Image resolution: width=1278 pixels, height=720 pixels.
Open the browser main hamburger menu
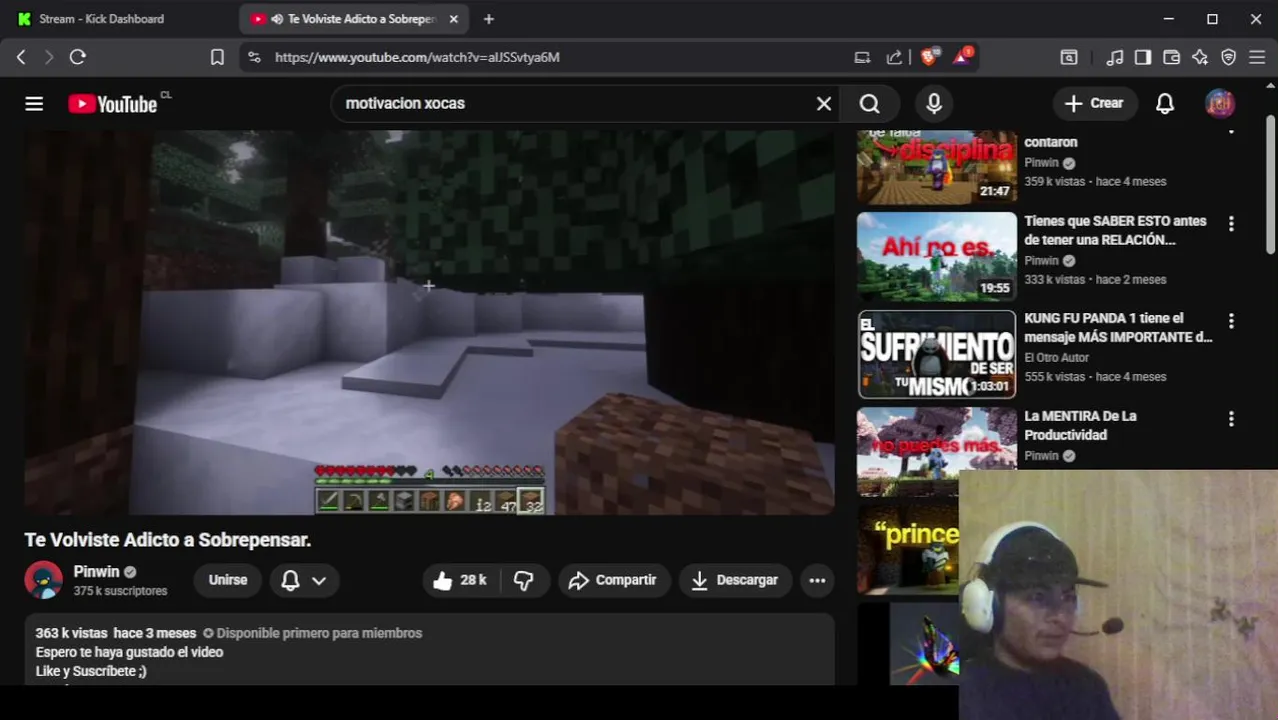tap(1258, 57)
